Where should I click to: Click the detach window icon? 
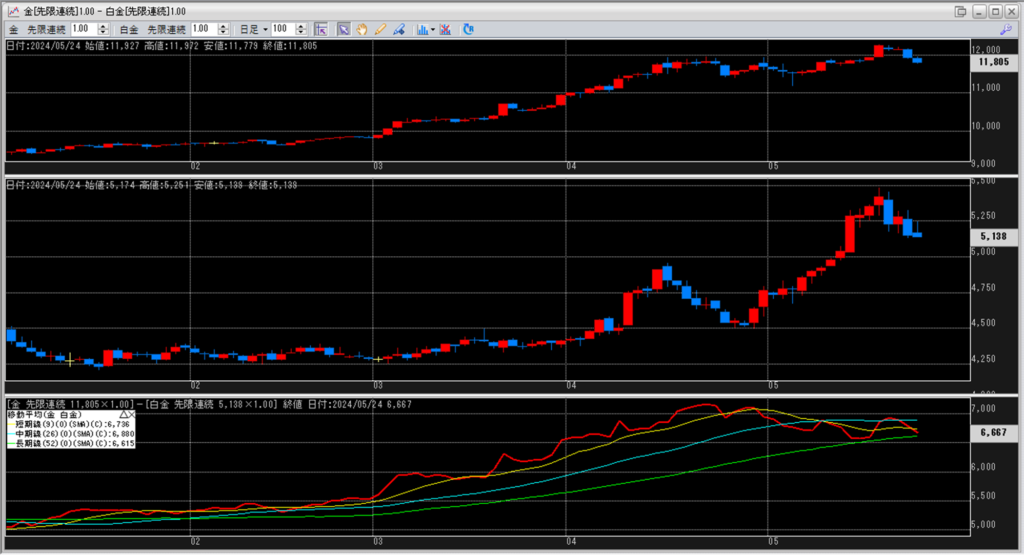click(961, 10)
